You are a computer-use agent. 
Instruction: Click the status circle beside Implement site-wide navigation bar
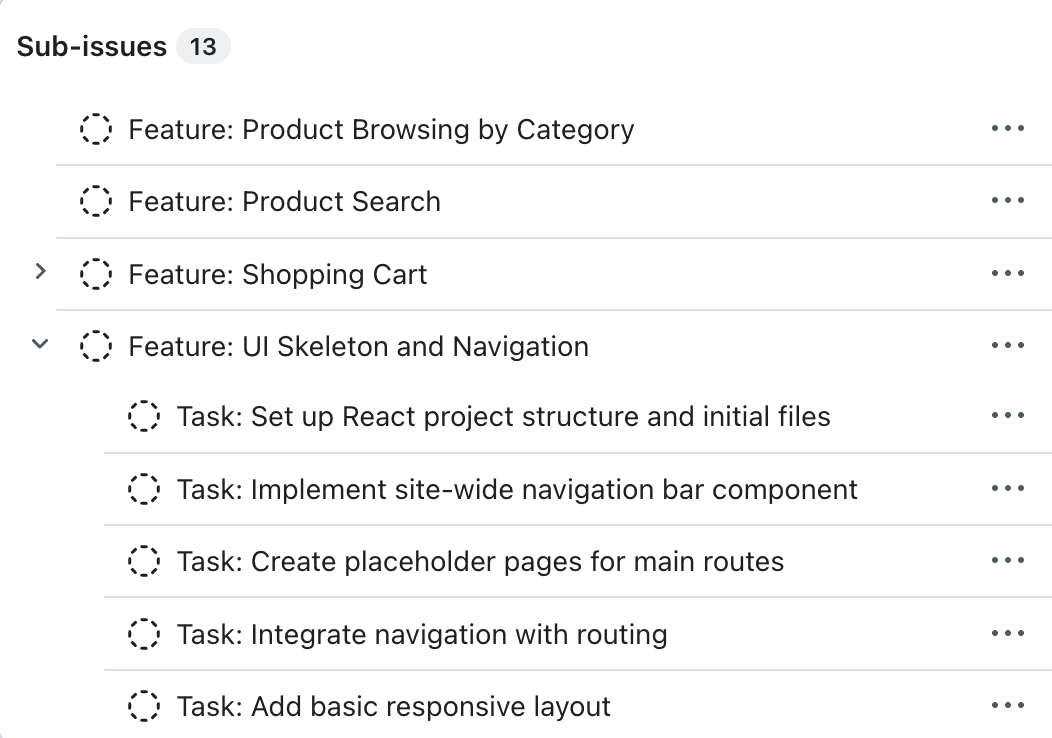click(x=145, y=489)
